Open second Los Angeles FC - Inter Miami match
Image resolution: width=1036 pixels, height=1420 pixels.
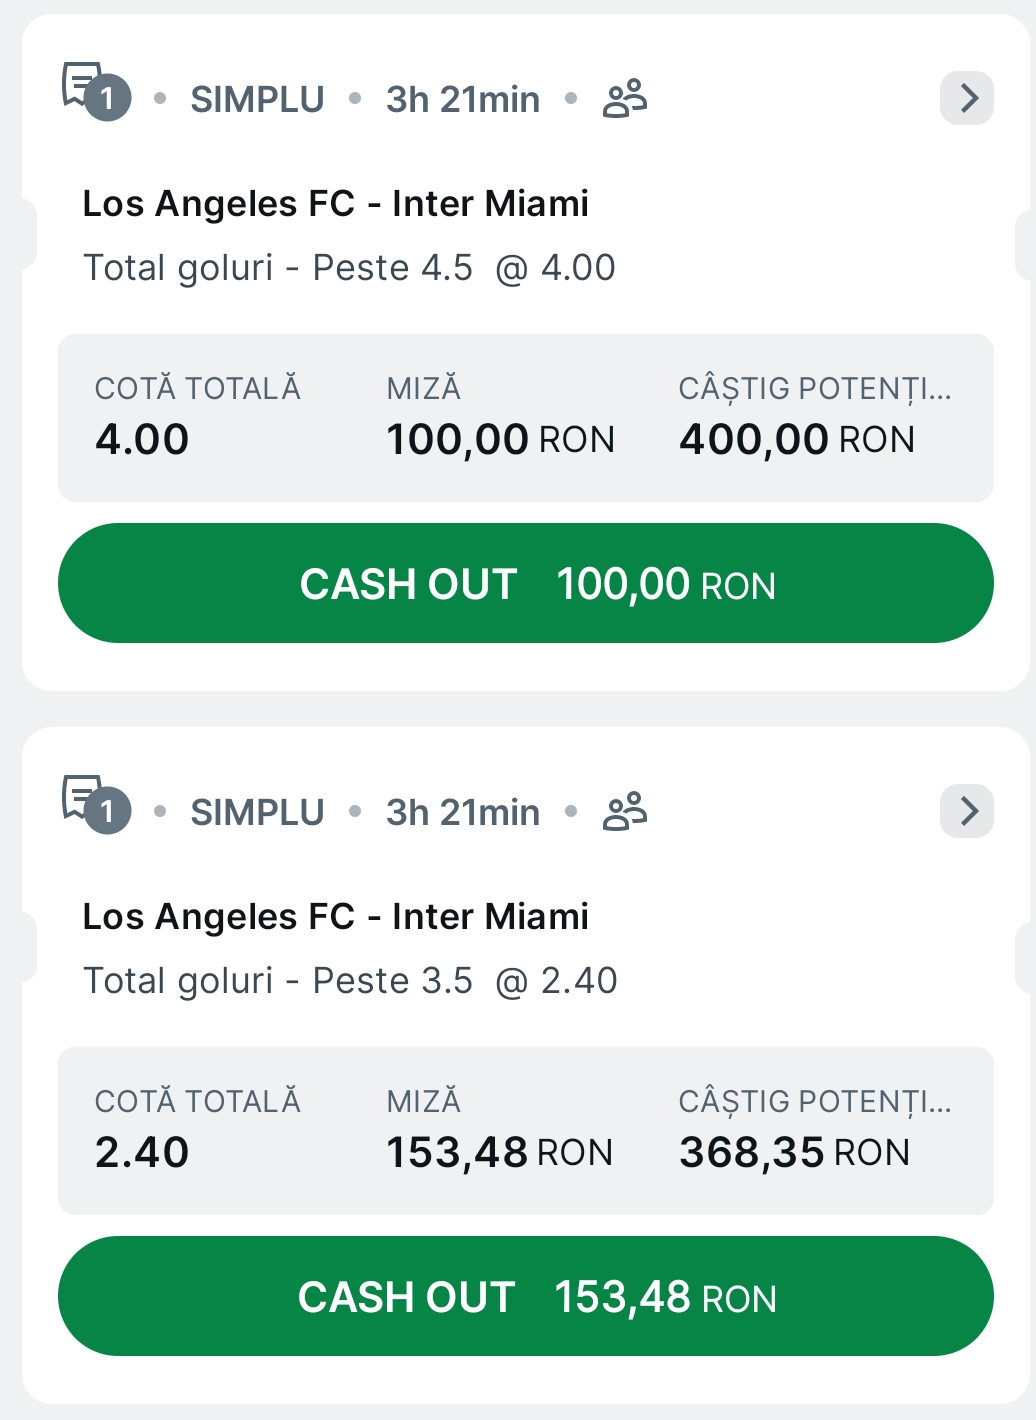point(335,917)
